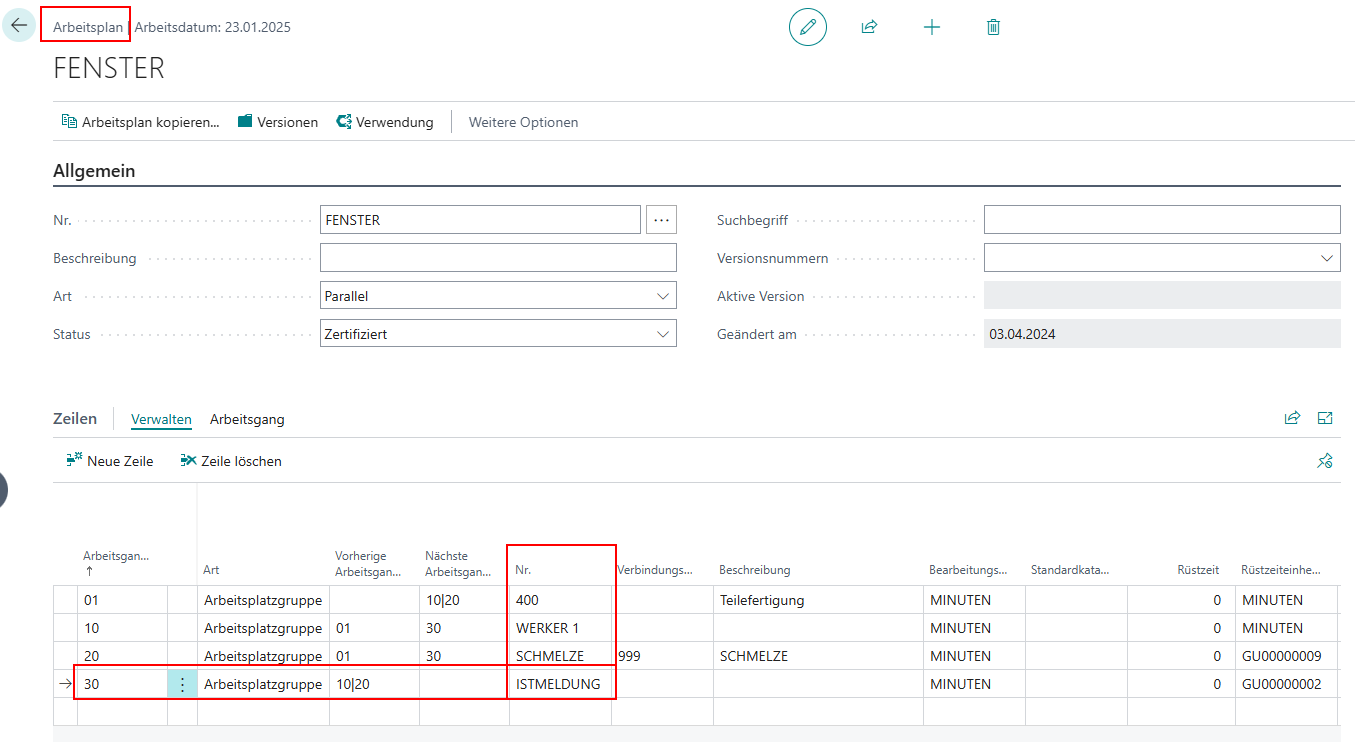Click the back arrow button
The width and height of the screenshot is (1355, 742).
coord(19,26)
